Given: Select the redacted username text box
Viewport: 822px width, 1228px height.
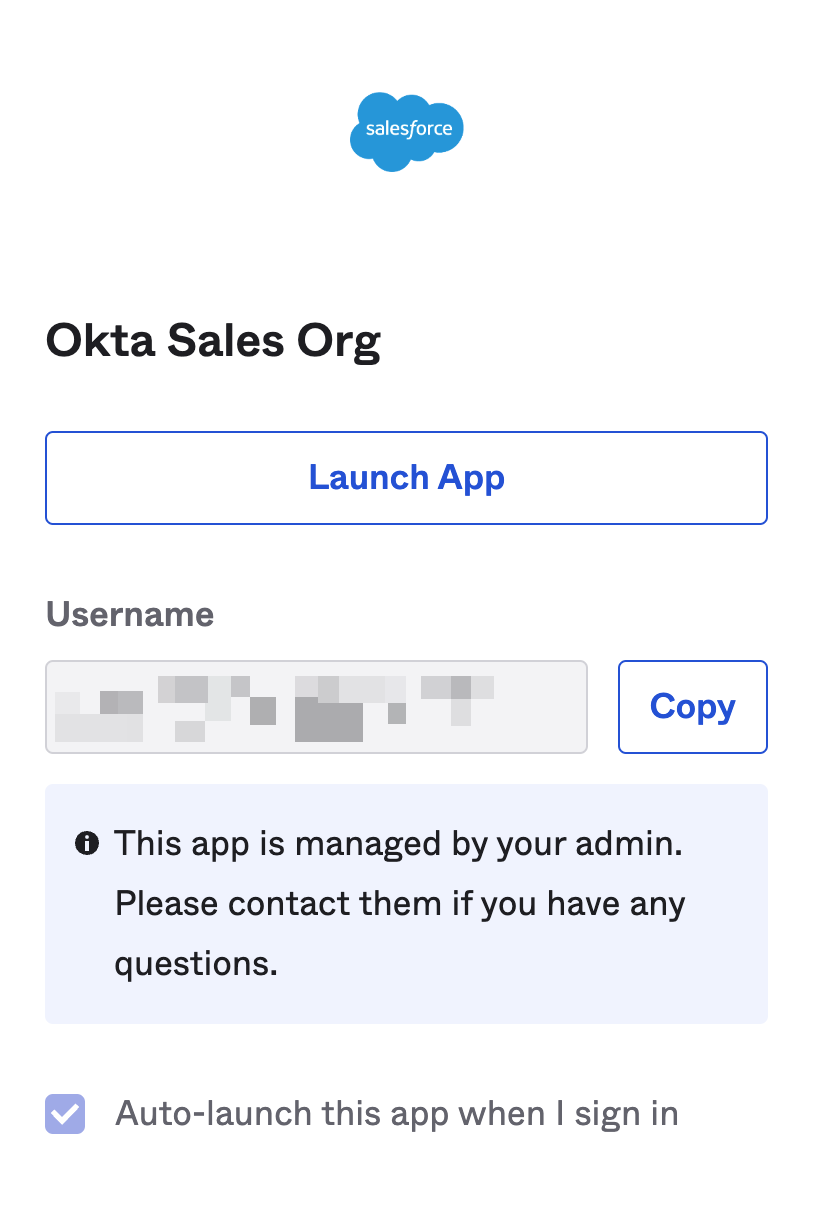Looking at the screenshot, I should 316,707.
